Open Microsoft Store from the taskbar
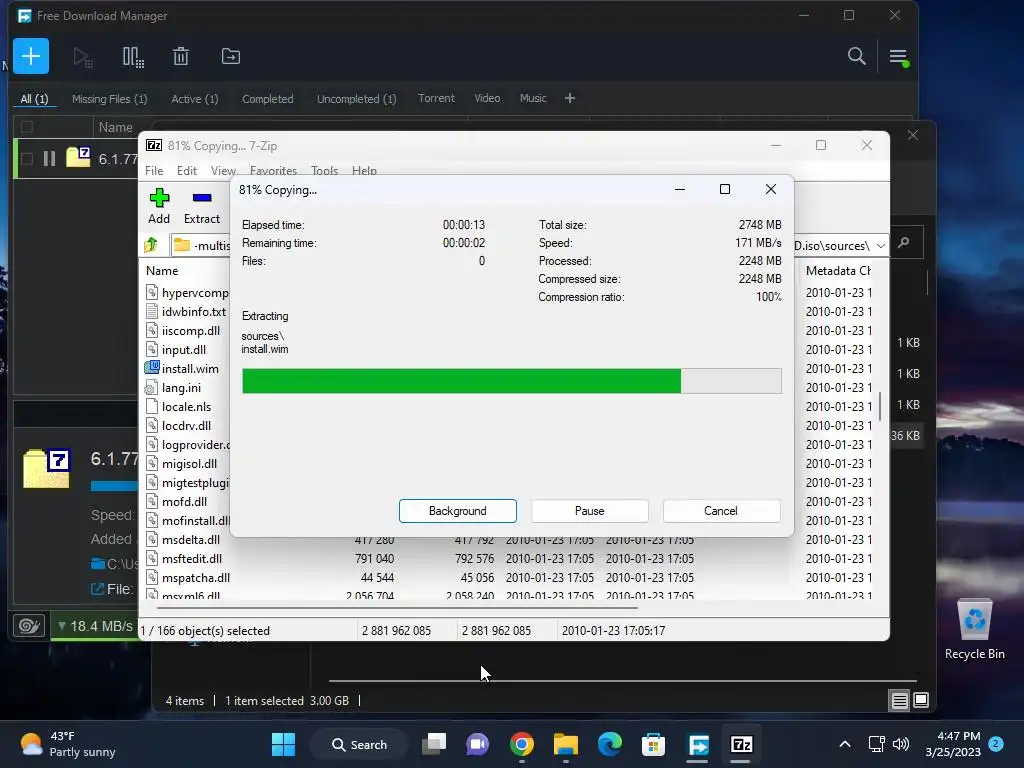Screen dimensions: 1024x768 [x=653, y=744]
